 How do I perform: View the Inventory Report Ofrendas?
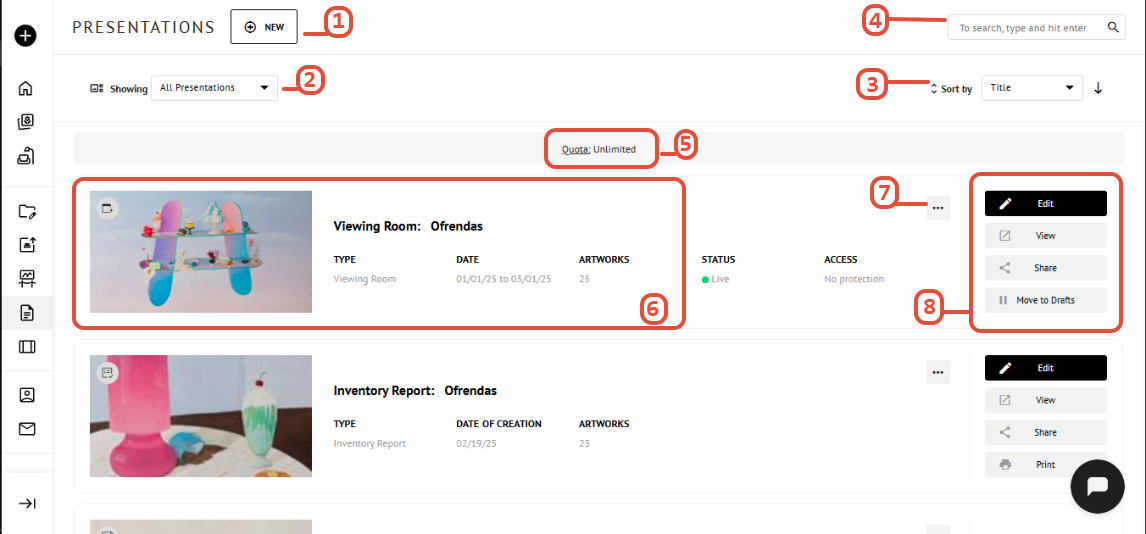[x=1045, y=400]
